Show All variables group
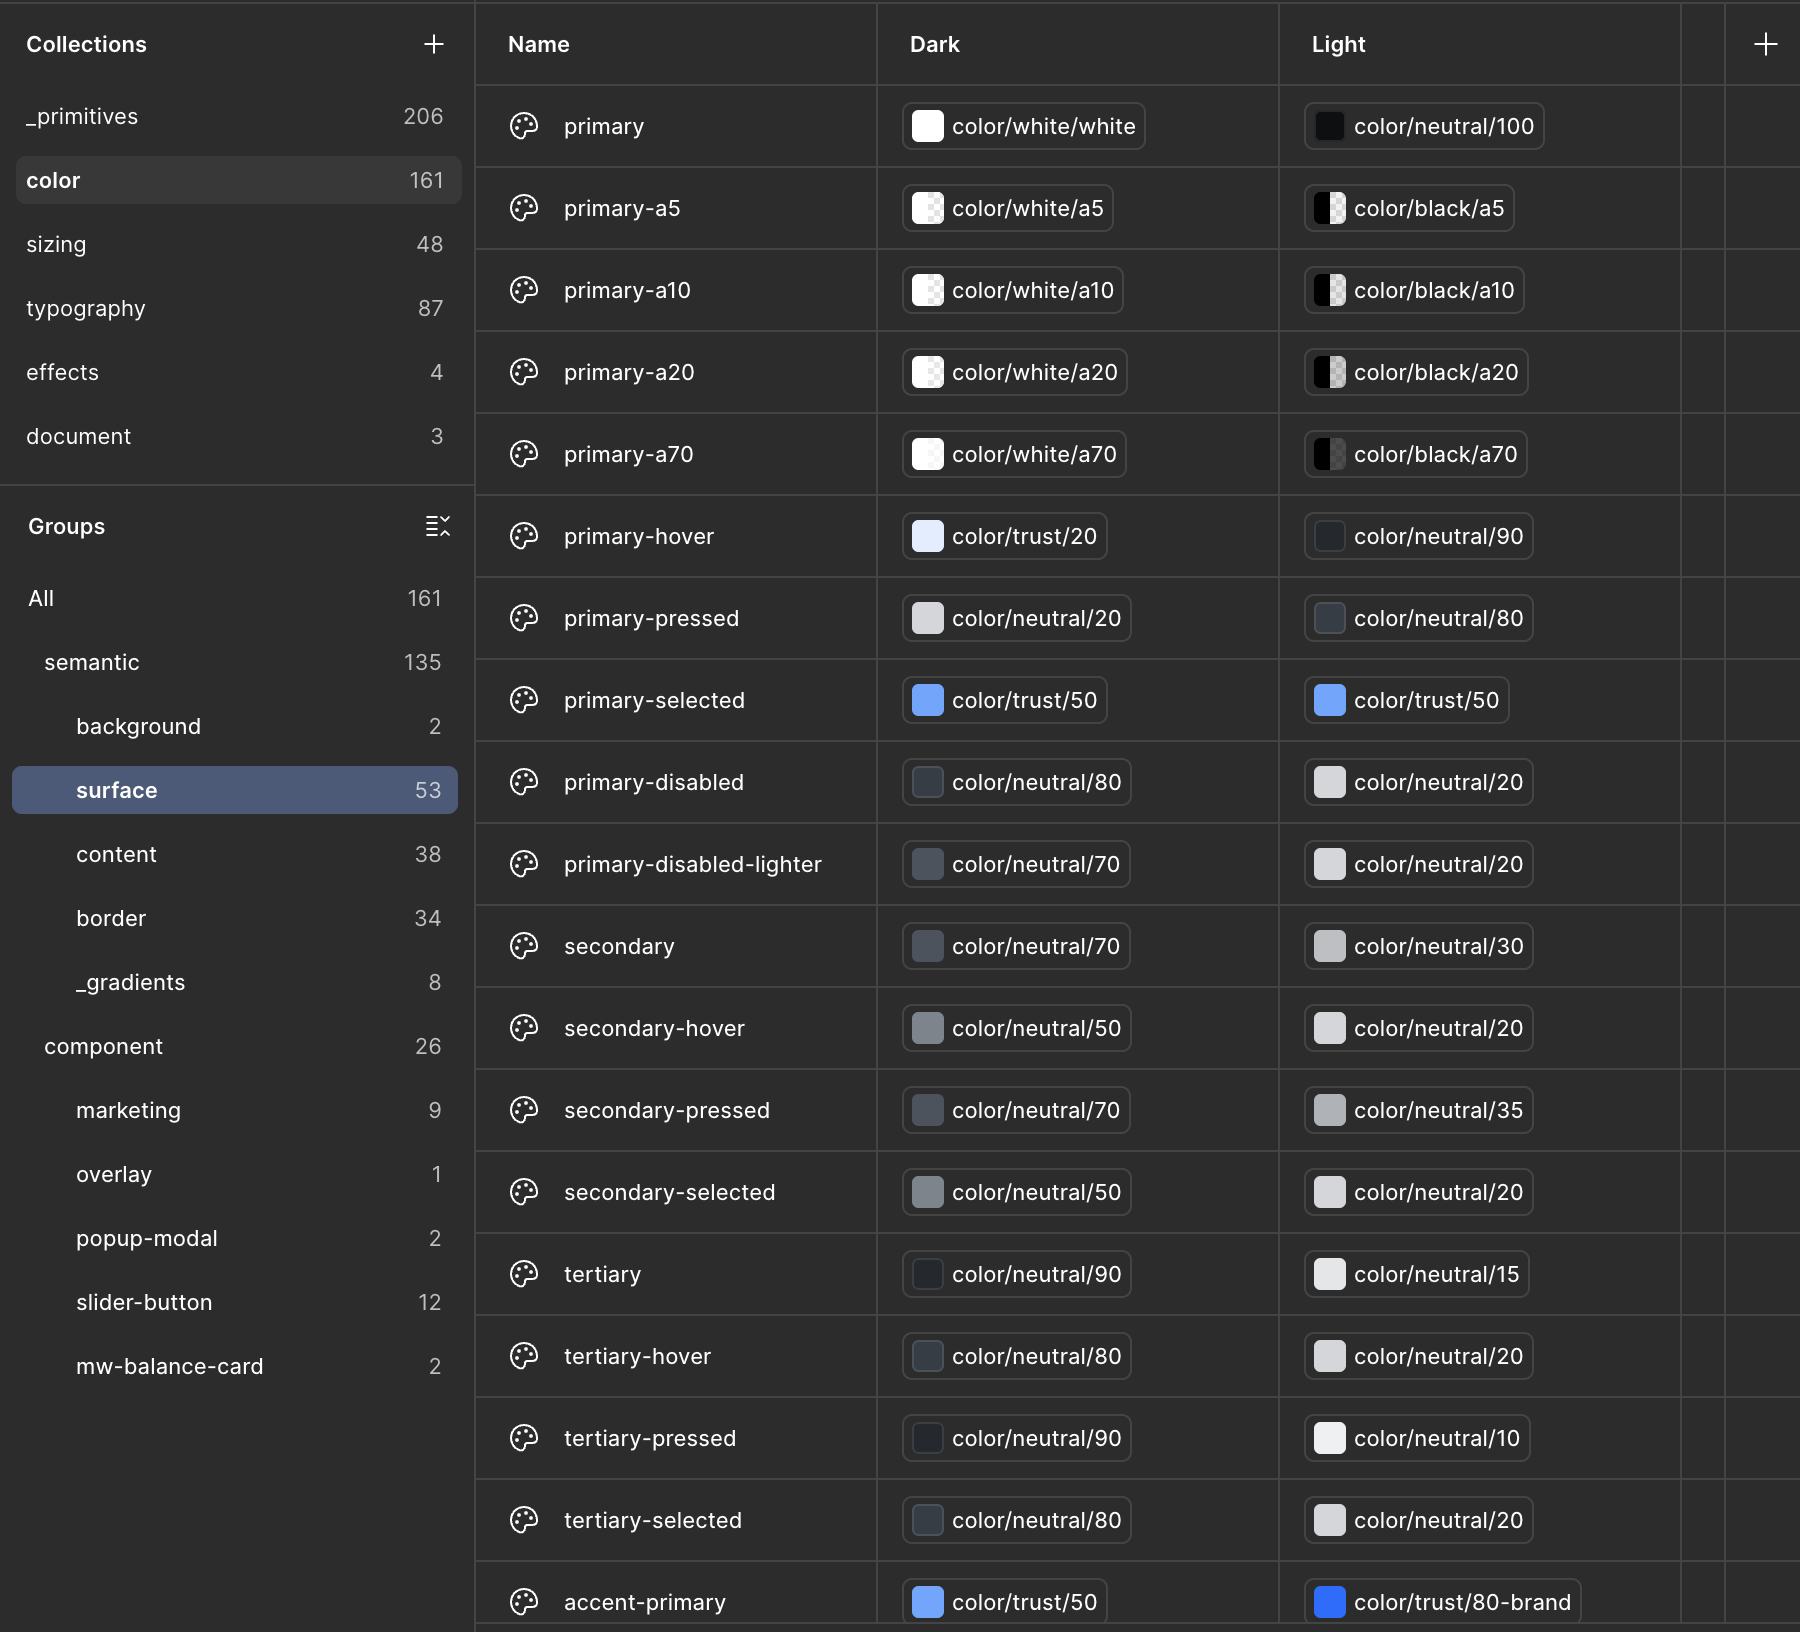 click(x=235, y=598)
